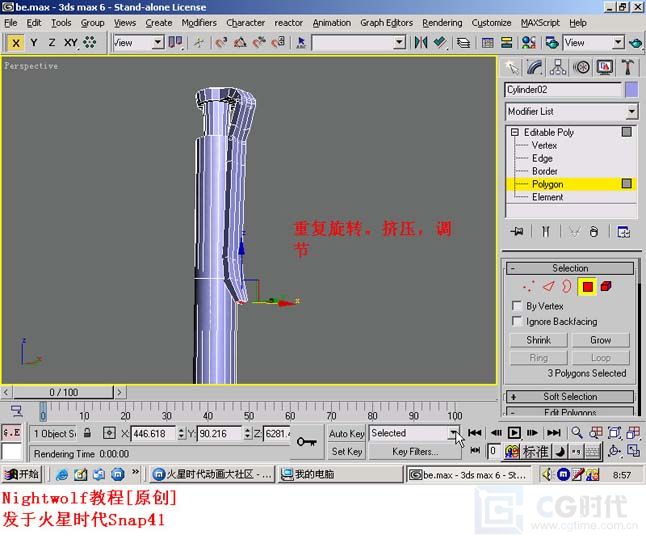Open Render Scene dialog icon
646x539 pixels.
552,43
